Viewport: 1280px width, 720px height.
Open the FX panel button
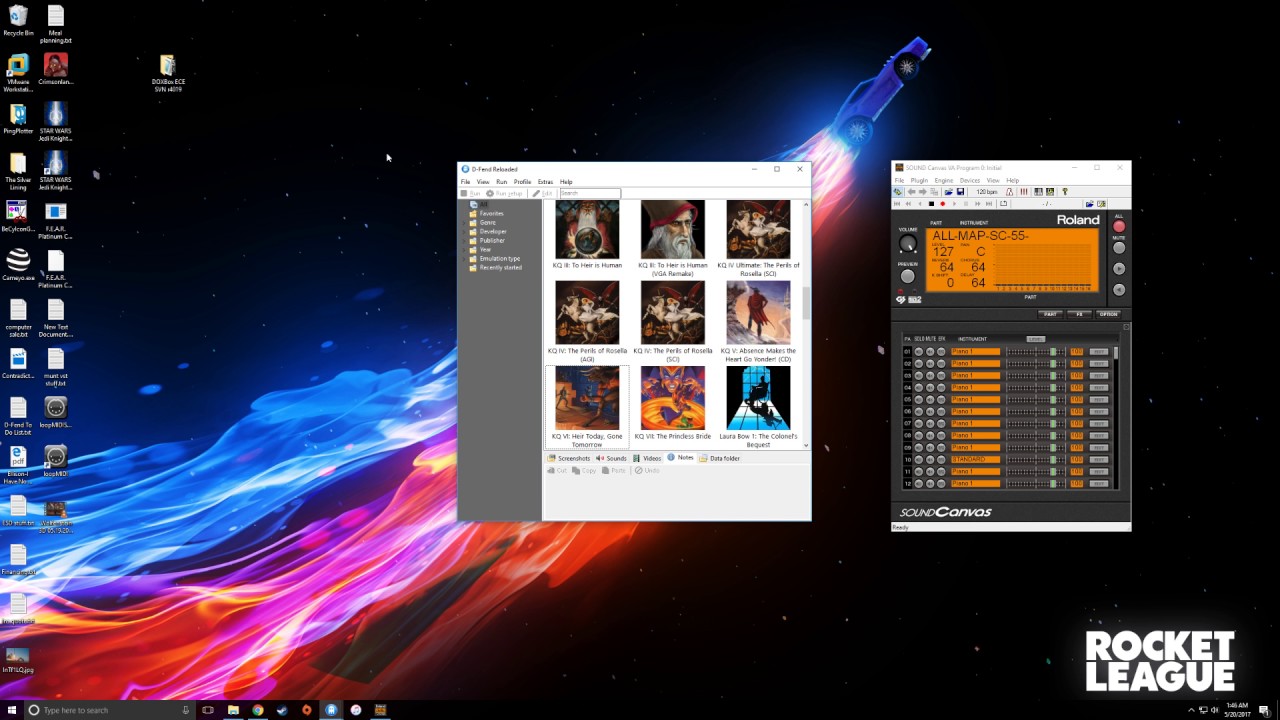pos(1079,314)
